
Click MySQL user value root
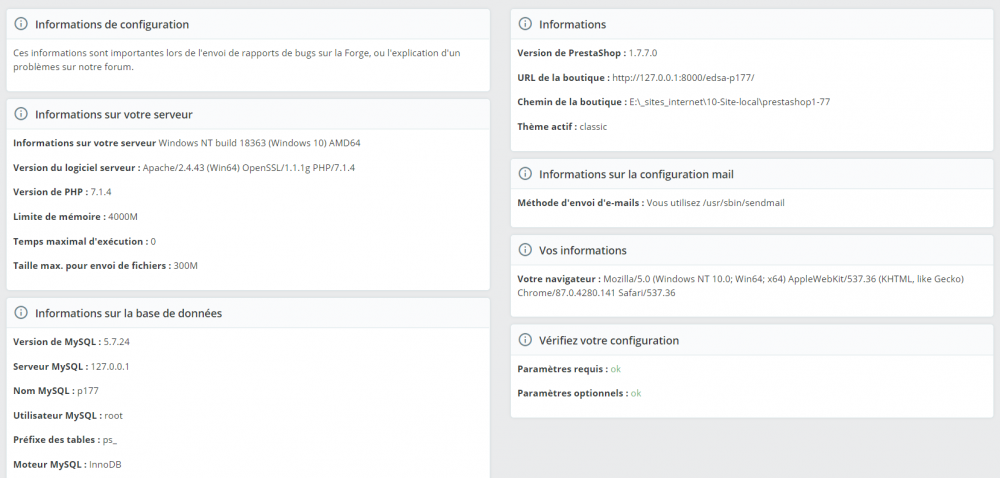[x=114, y=416]
